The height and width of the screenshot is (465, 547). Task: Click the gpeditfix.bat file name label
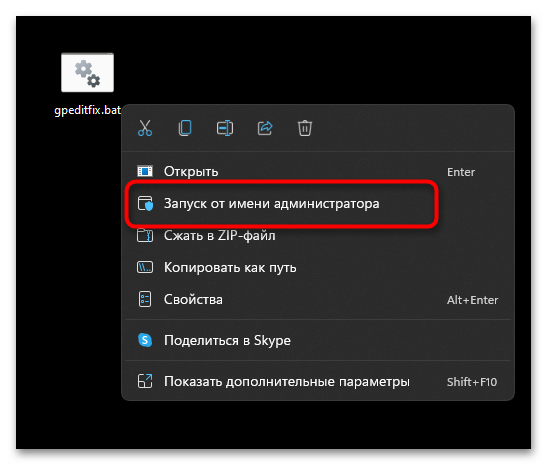(88, 110)
